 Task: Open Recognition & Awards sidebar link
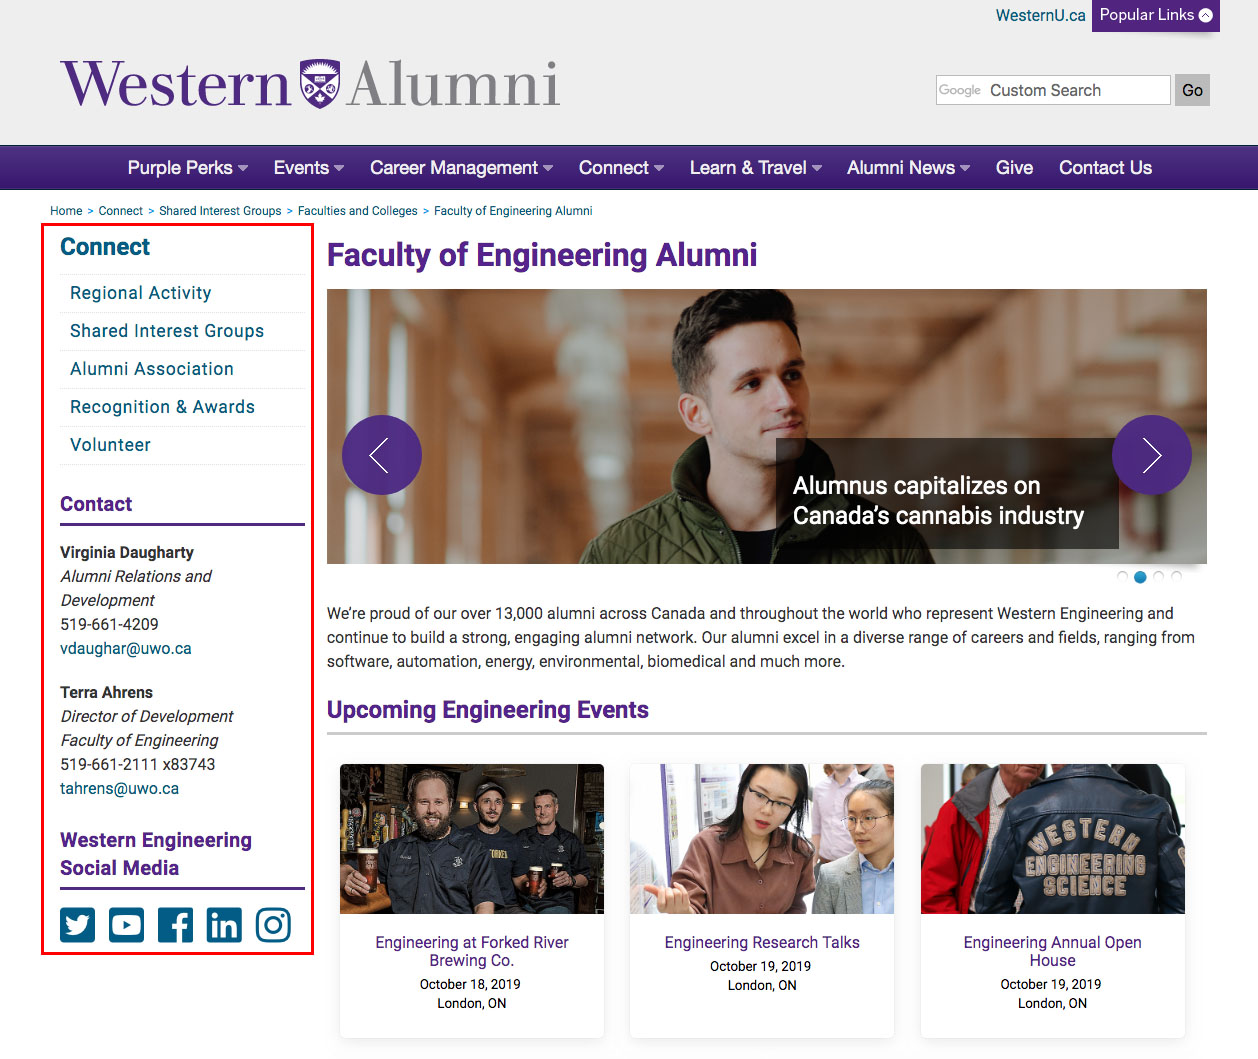(162, 407)
